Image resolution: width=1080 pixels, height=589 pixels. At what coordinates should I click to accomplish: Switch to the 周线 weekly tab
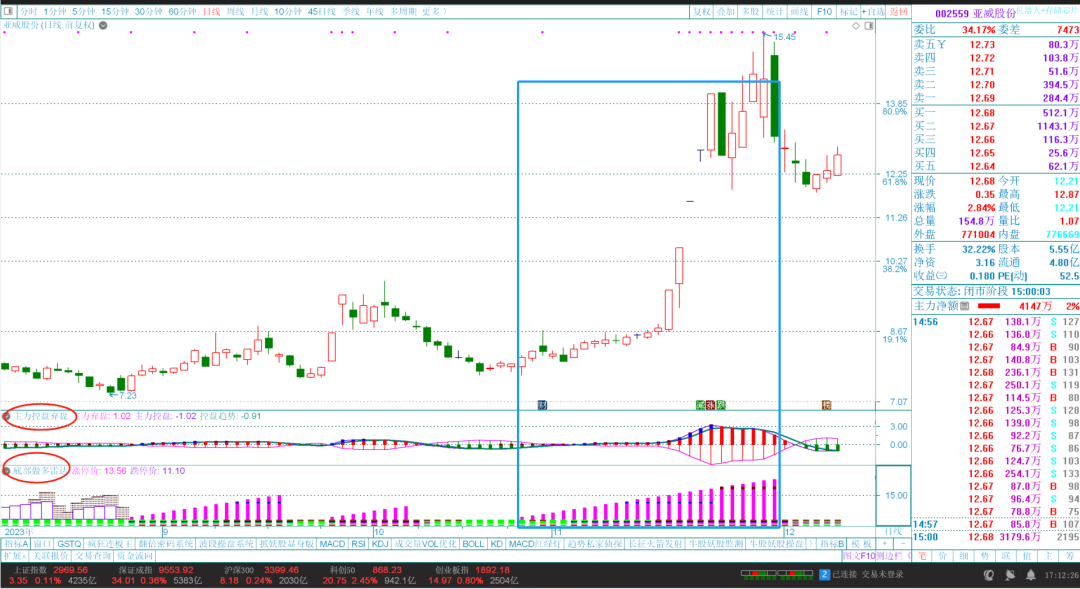tap(236, 11)
